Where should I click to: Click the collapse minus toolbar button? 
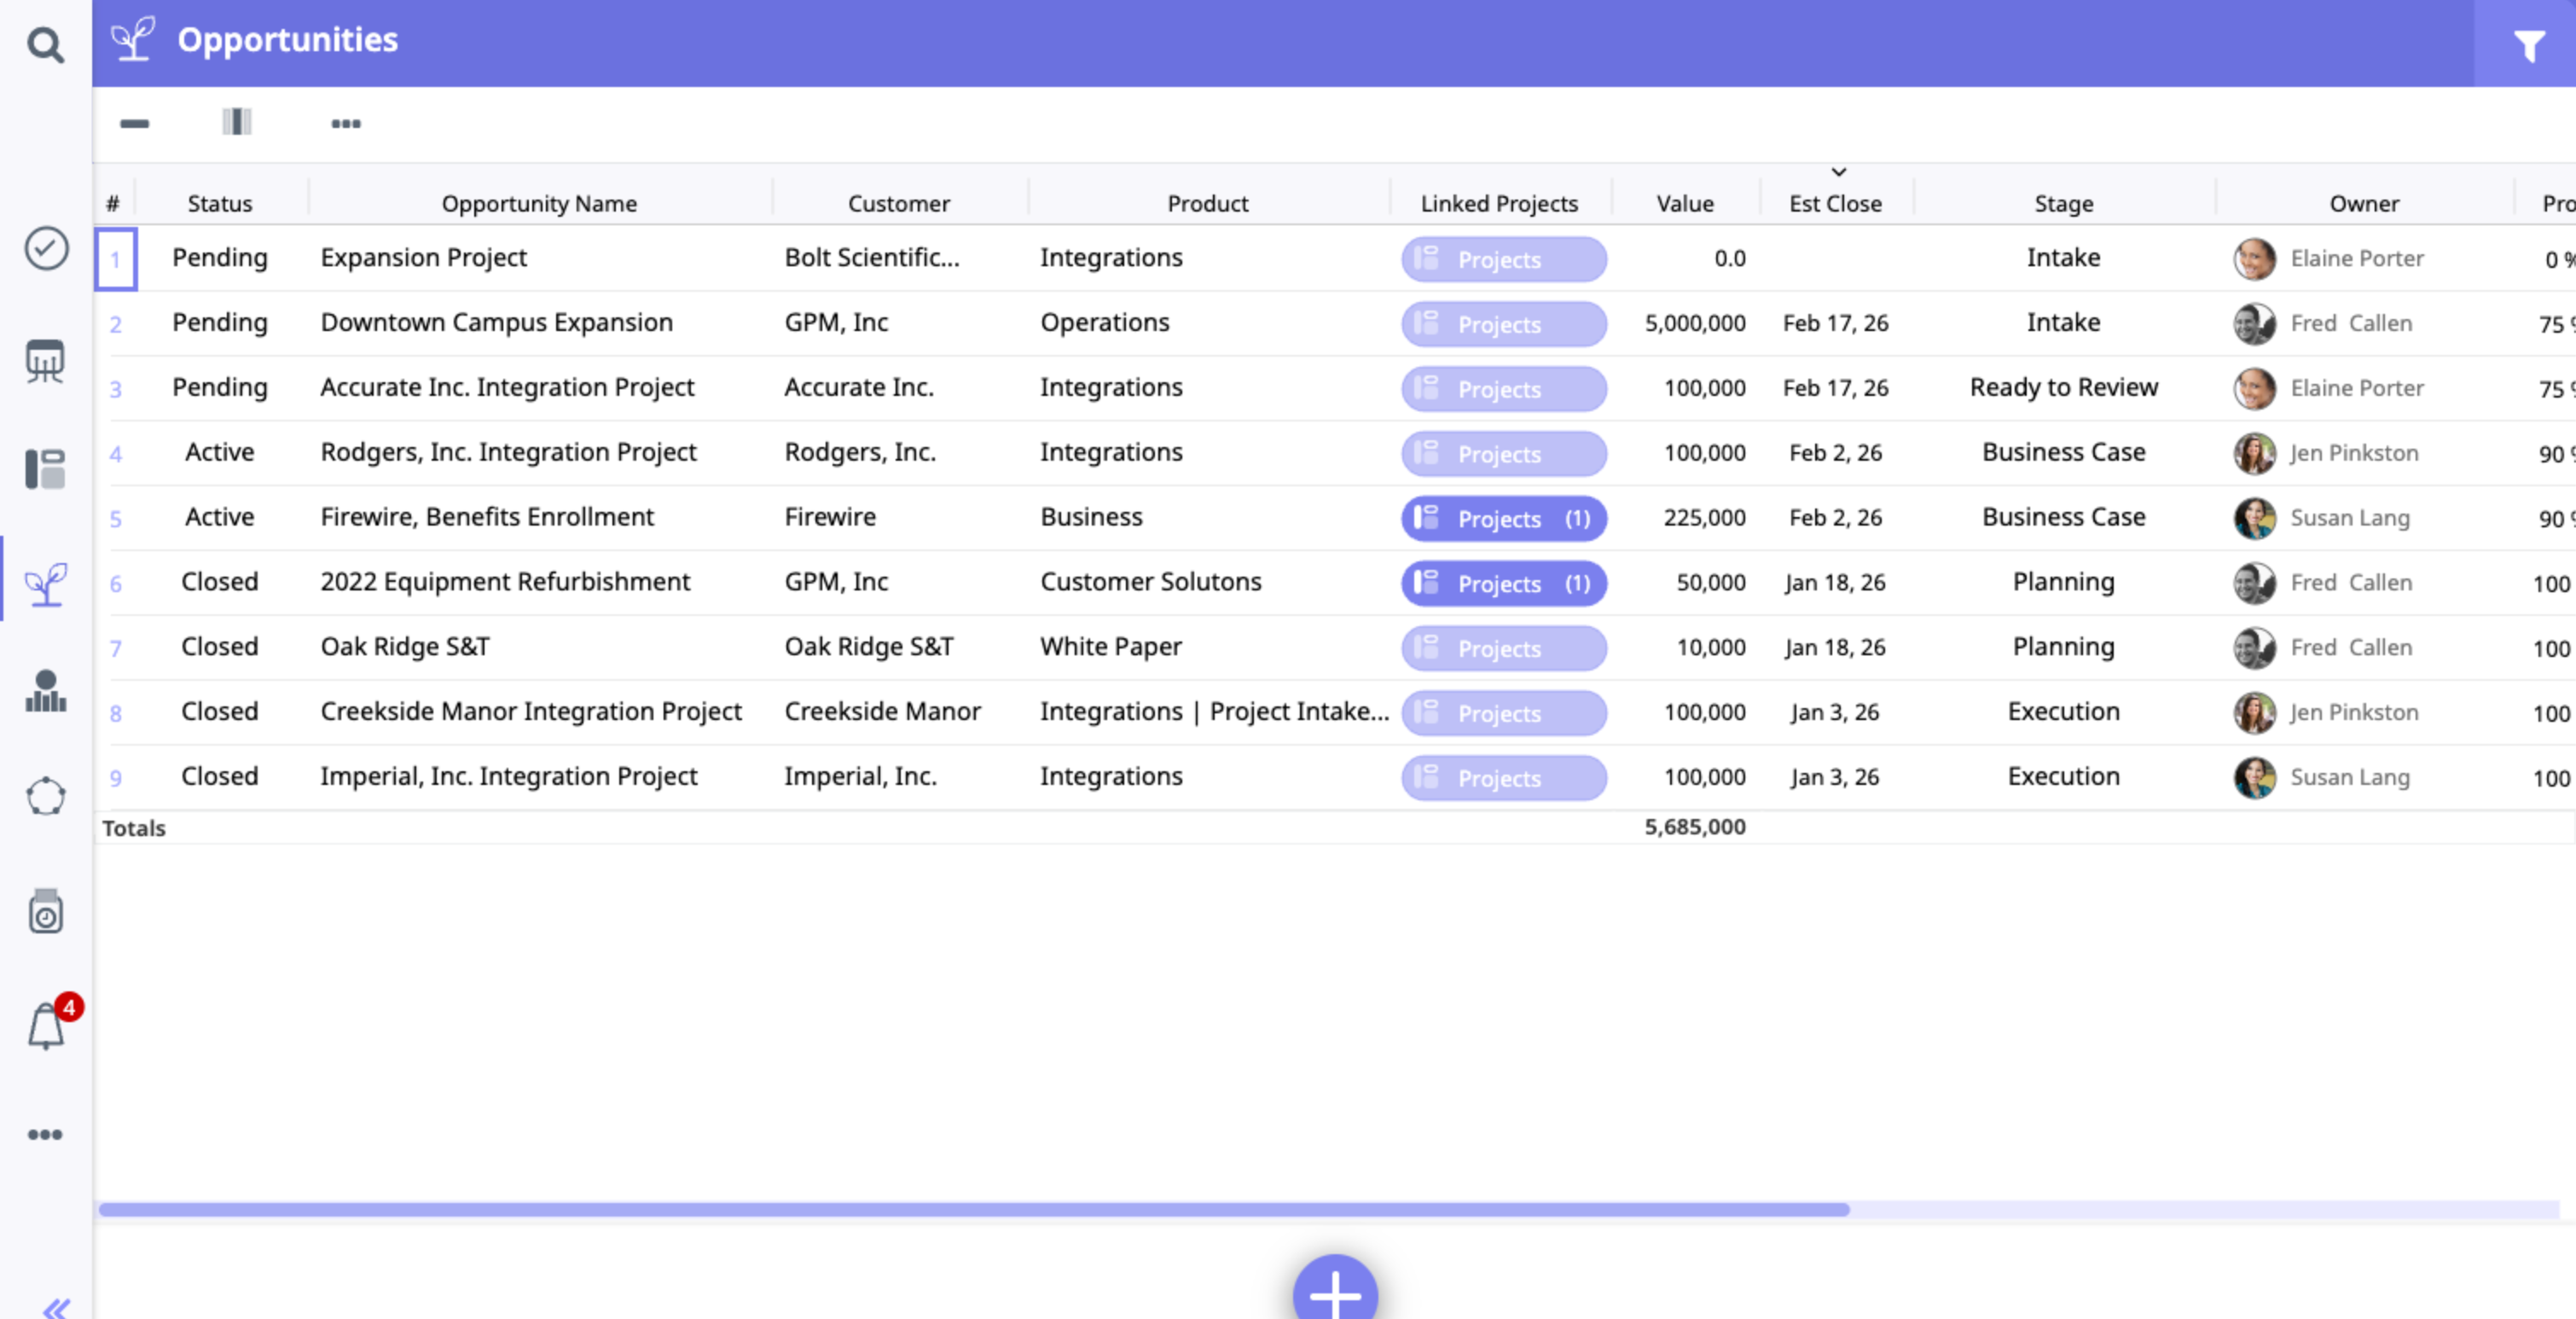[134, 123]
